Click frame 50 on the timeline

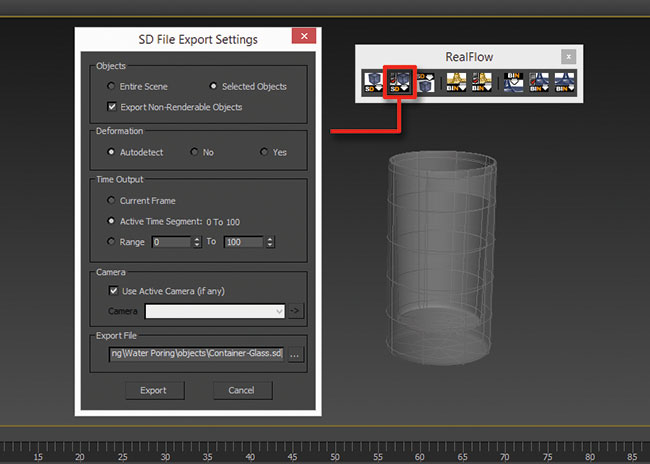335,457
